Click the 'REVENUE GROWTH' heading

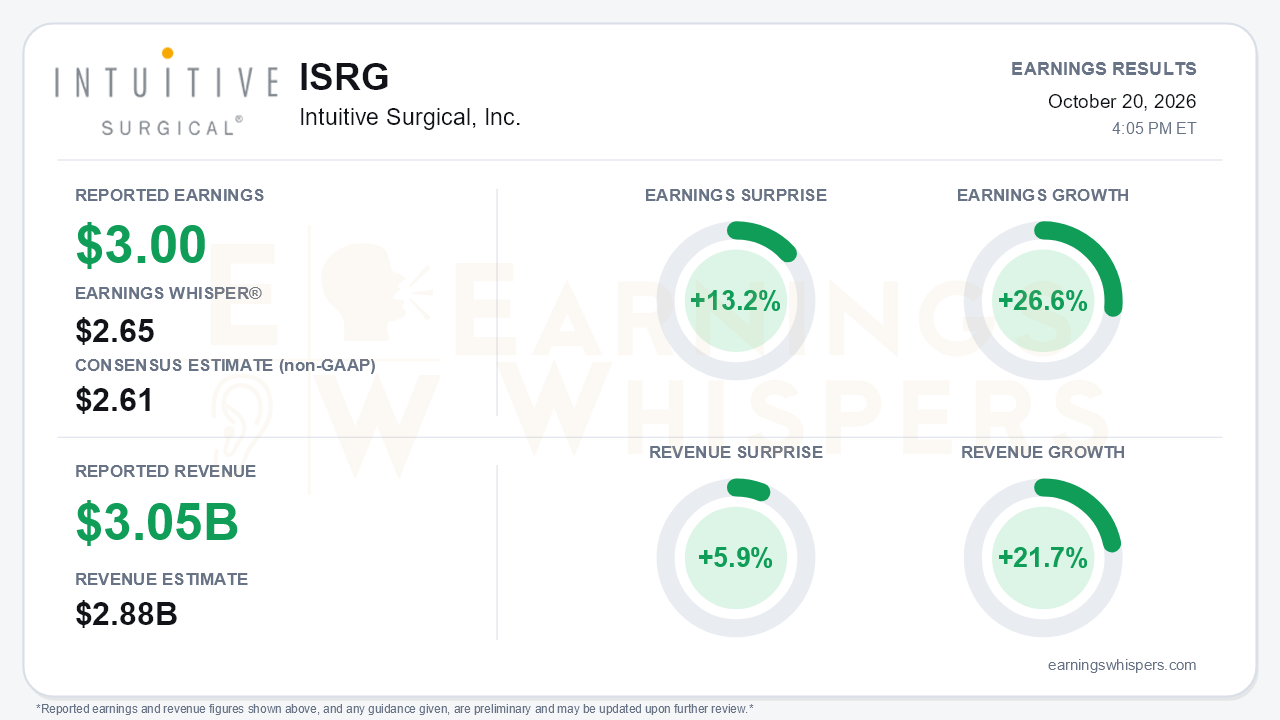pos(1043,452)
